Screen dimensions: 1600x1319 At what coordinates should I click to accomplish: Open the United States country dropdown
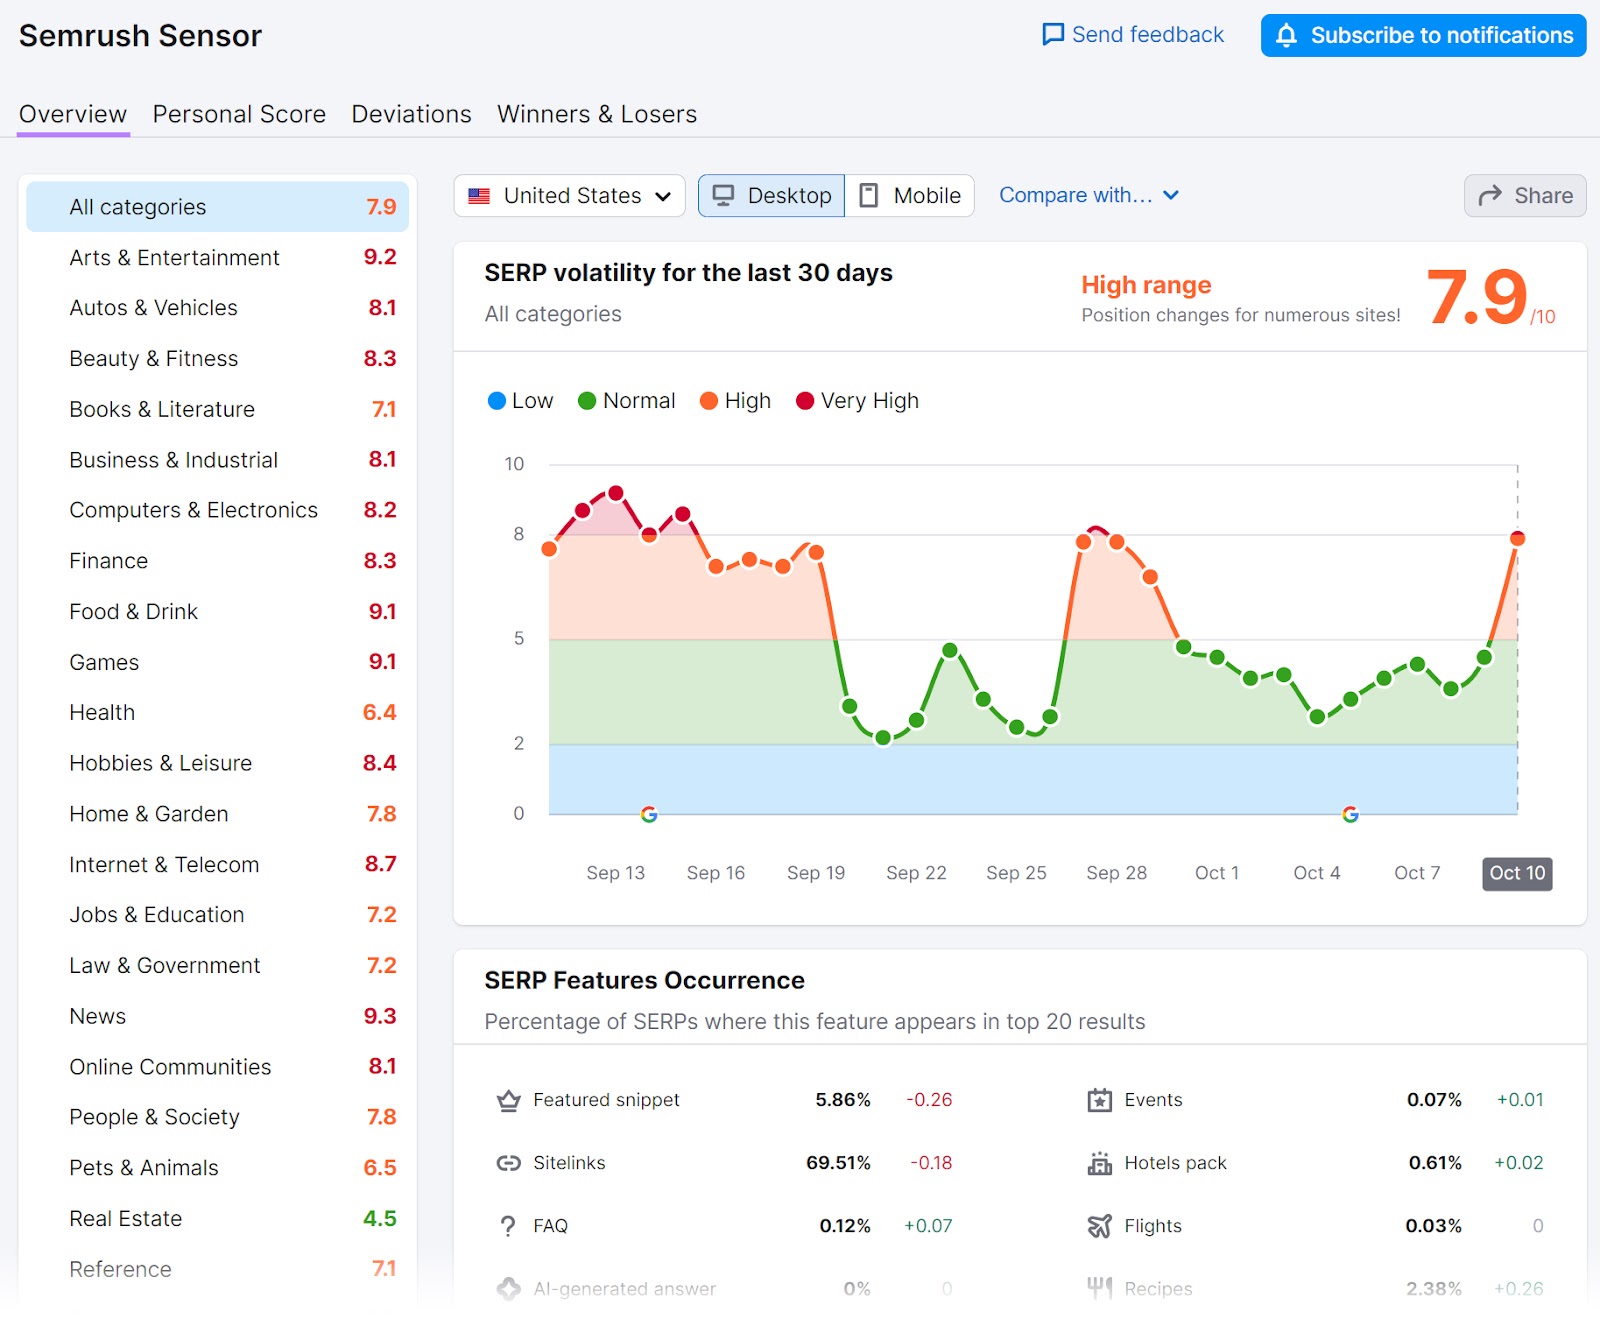click(568, 195)
